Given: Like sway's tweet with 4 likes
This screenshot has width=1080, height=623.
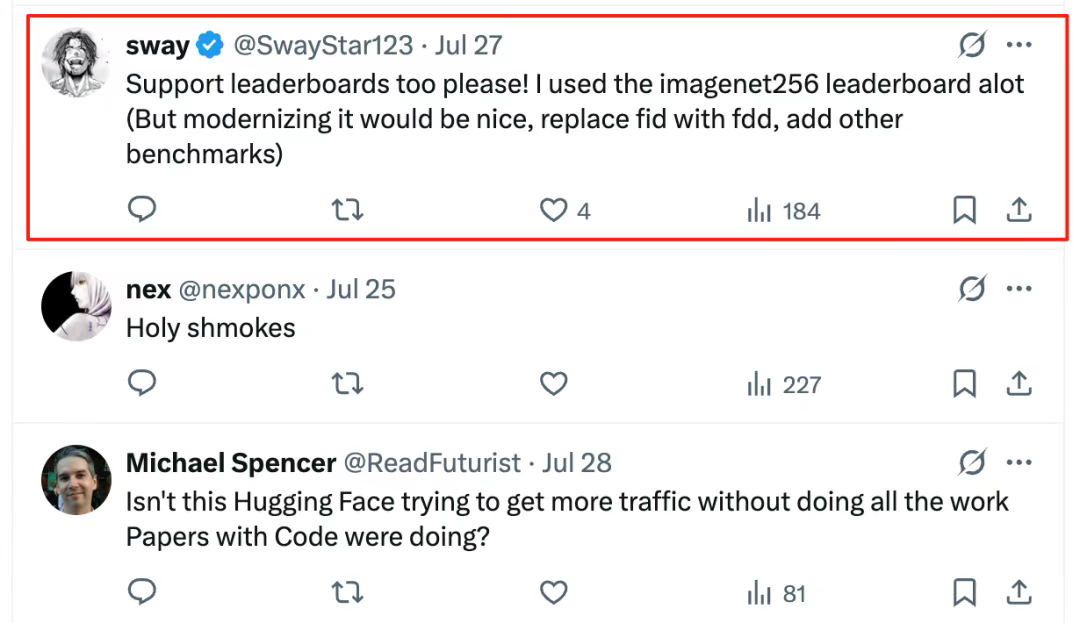Looking at the screenshot, I should (553, 210).
